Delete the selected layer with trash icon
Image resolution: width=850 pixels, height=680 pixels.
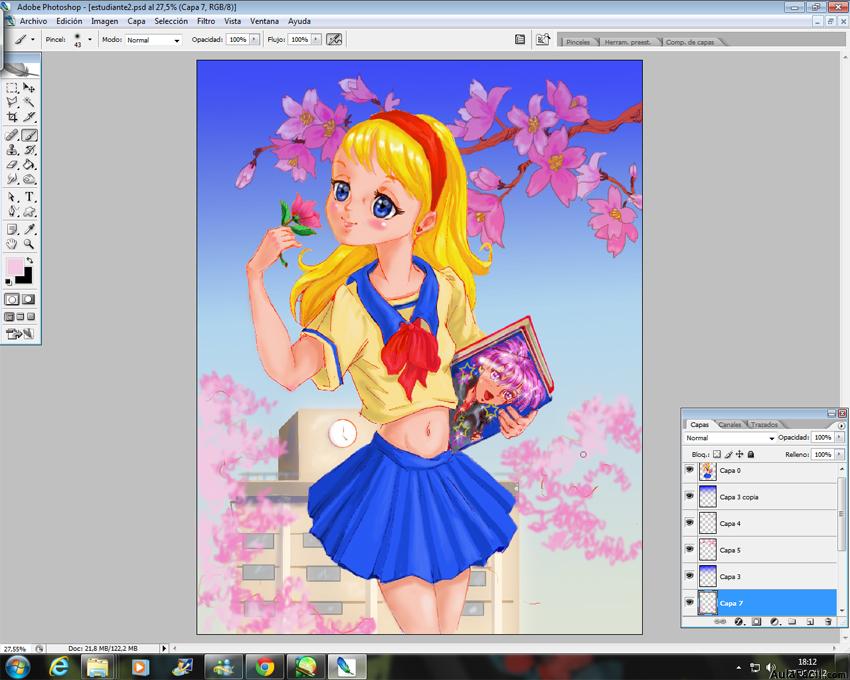[x=828, y=621]
